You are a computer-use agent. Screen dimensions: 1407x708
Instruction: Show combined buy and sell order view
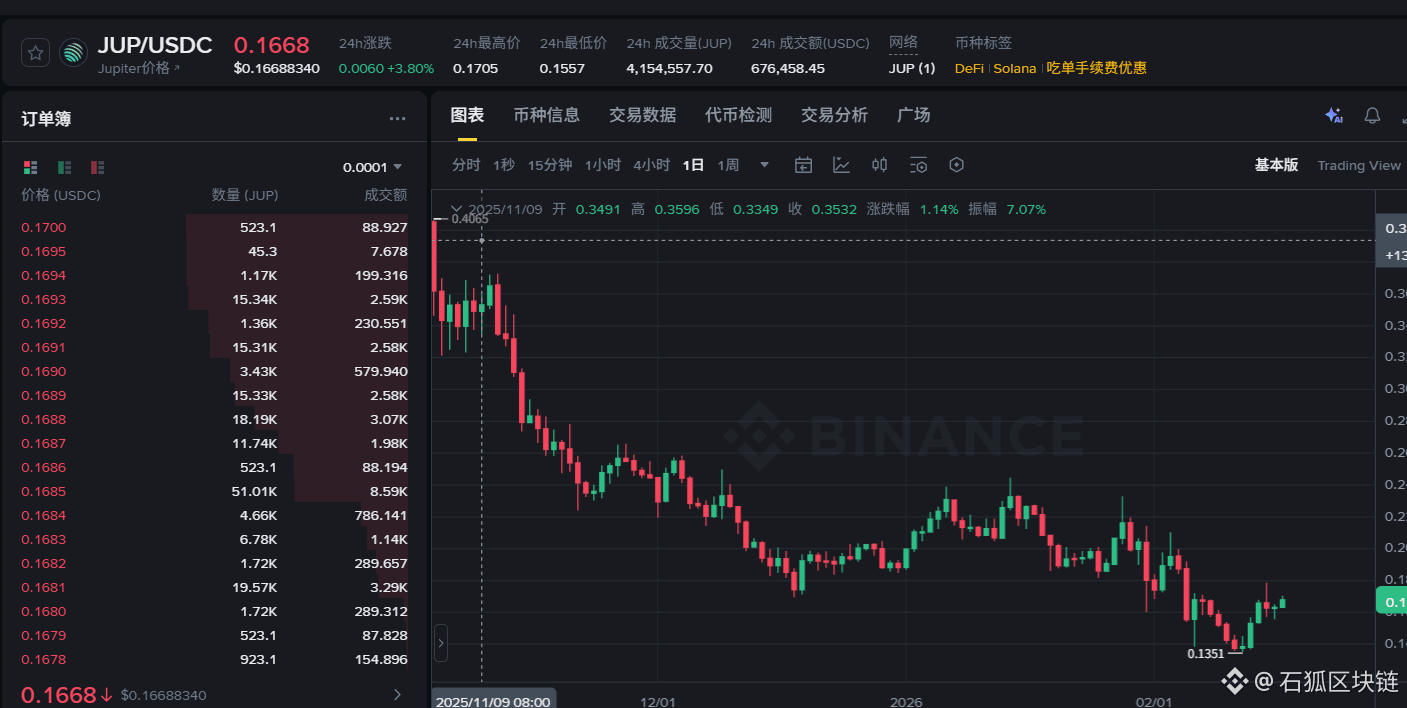(31, 167)
